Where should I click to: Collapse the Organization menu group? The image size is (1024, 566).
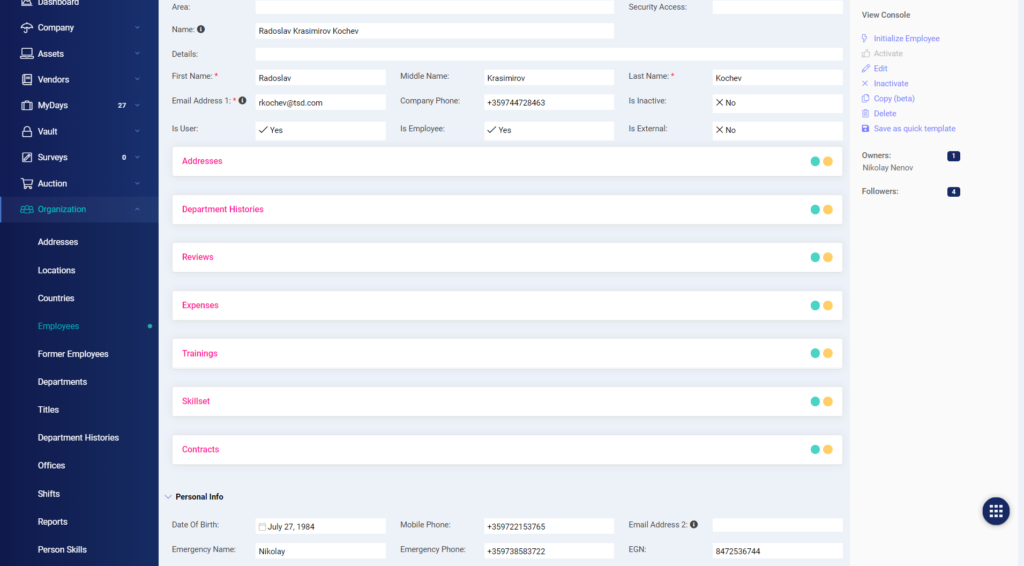point(136,209)
